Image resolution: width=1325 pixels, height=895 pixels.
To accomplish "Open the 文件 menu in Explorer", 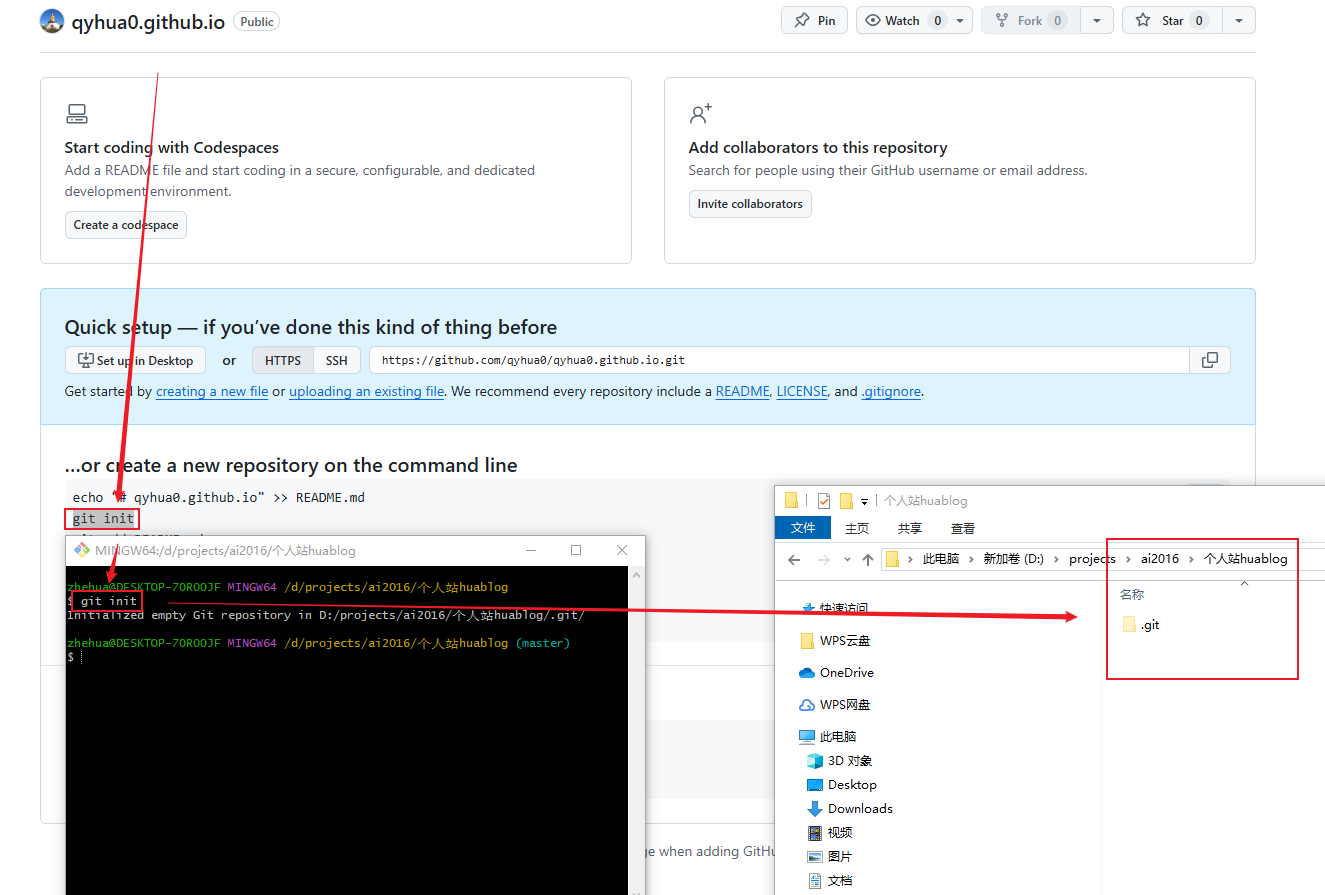I will click(803, 528).
